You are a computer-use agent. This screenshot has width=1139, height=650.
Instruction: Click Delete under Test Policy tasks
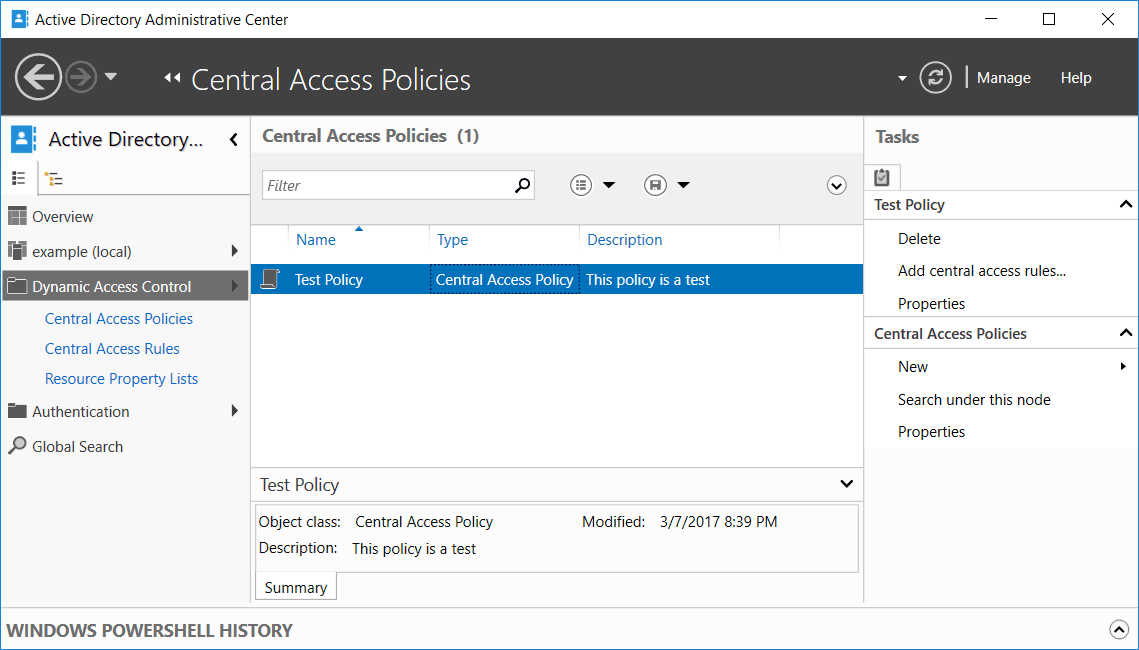click(x=919, y=238)
